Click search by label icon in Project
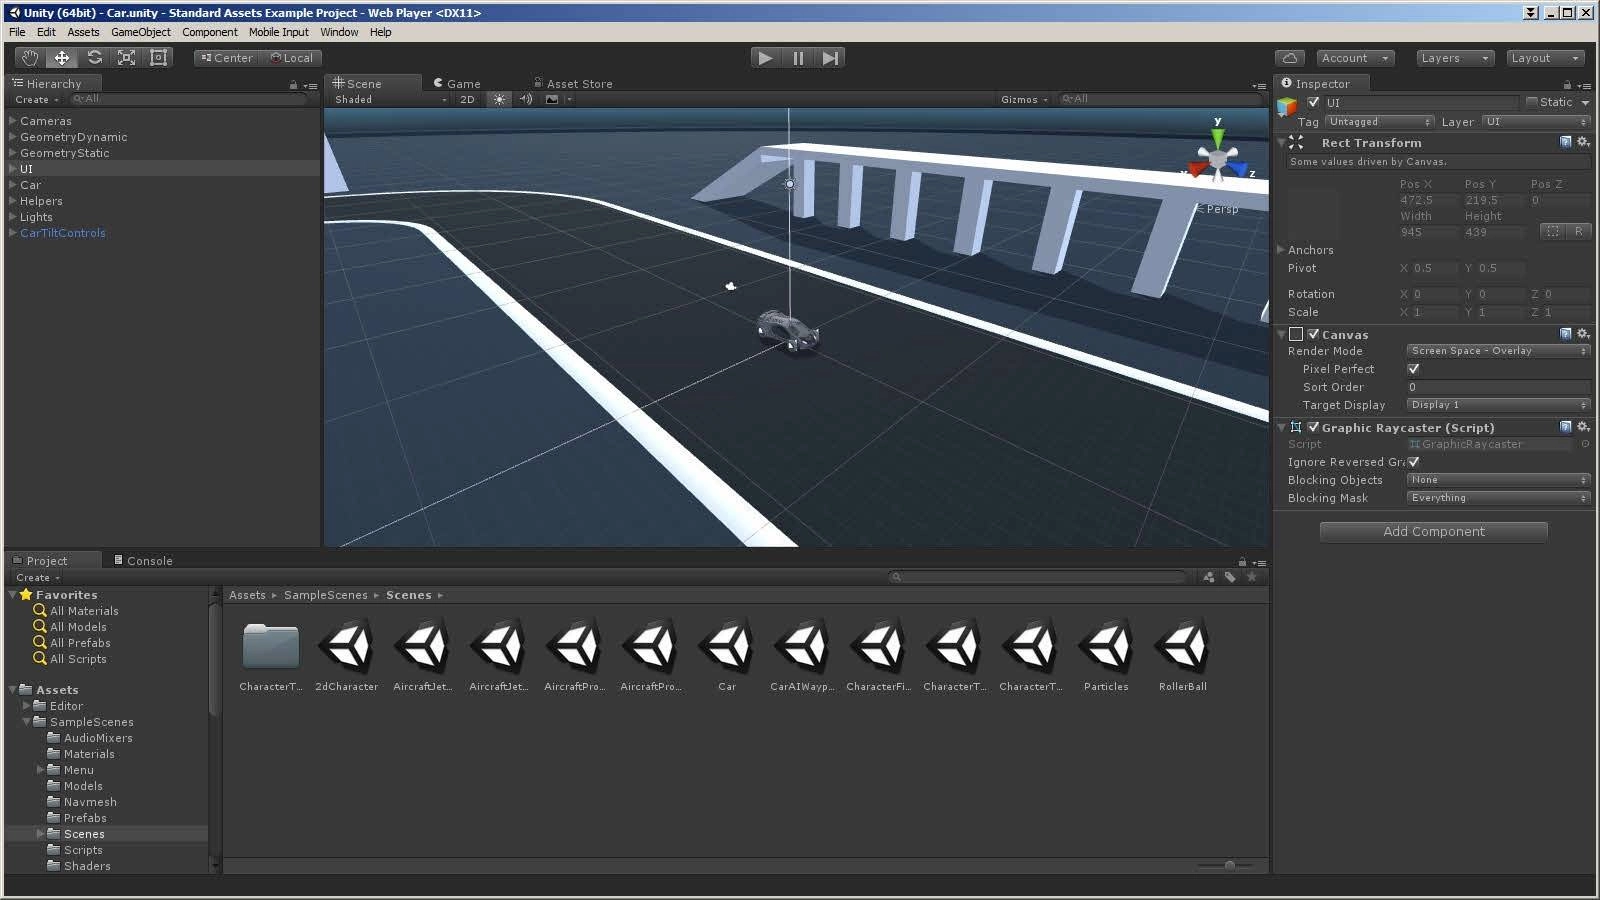This screenshot has width=1600, height=900. pyautogui.click(x=1230, y=577)
